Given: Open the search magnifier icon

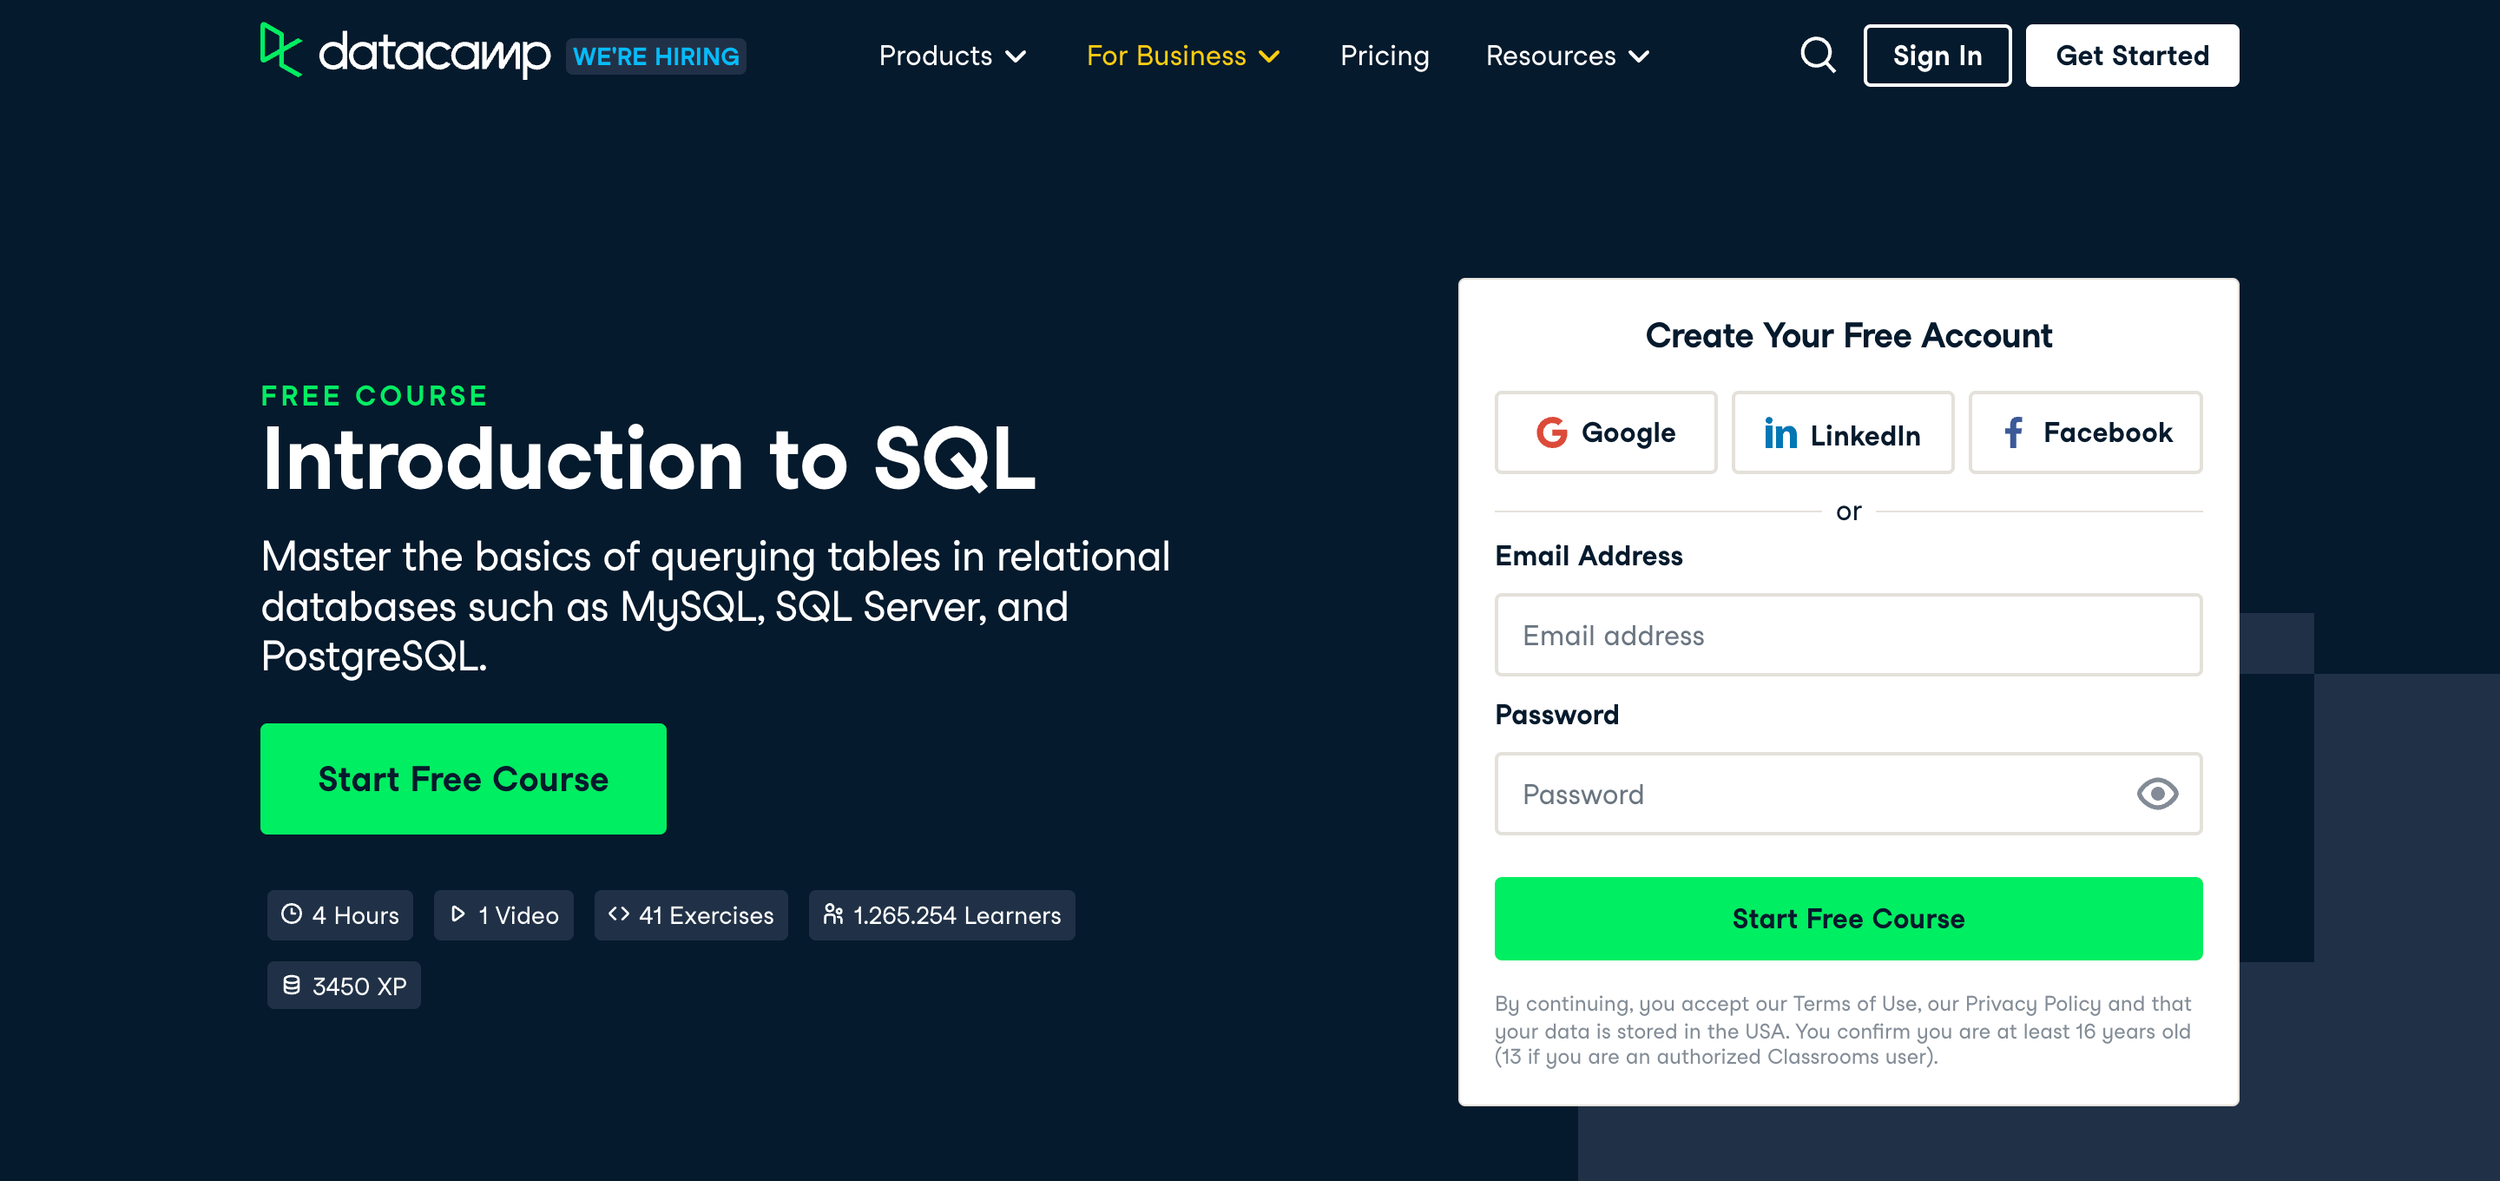Looking at the screenshot, I should coord(1818,55).
